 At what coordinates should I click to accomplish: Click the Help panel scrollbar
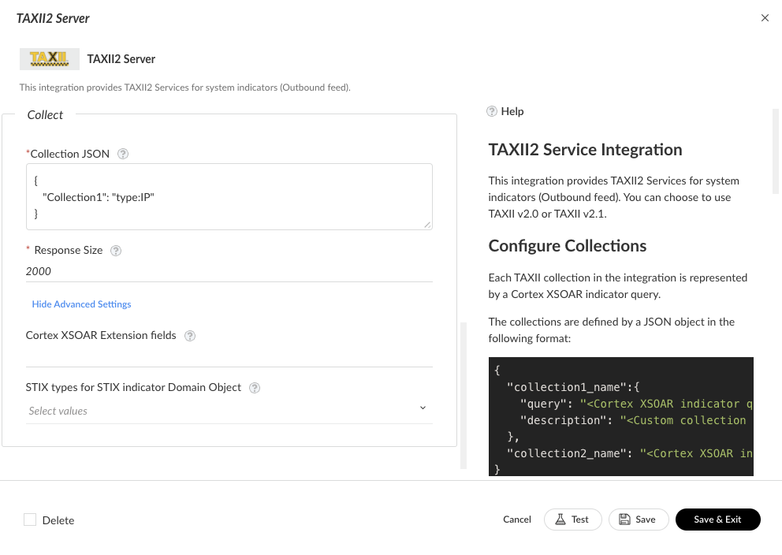click(776, 150)
